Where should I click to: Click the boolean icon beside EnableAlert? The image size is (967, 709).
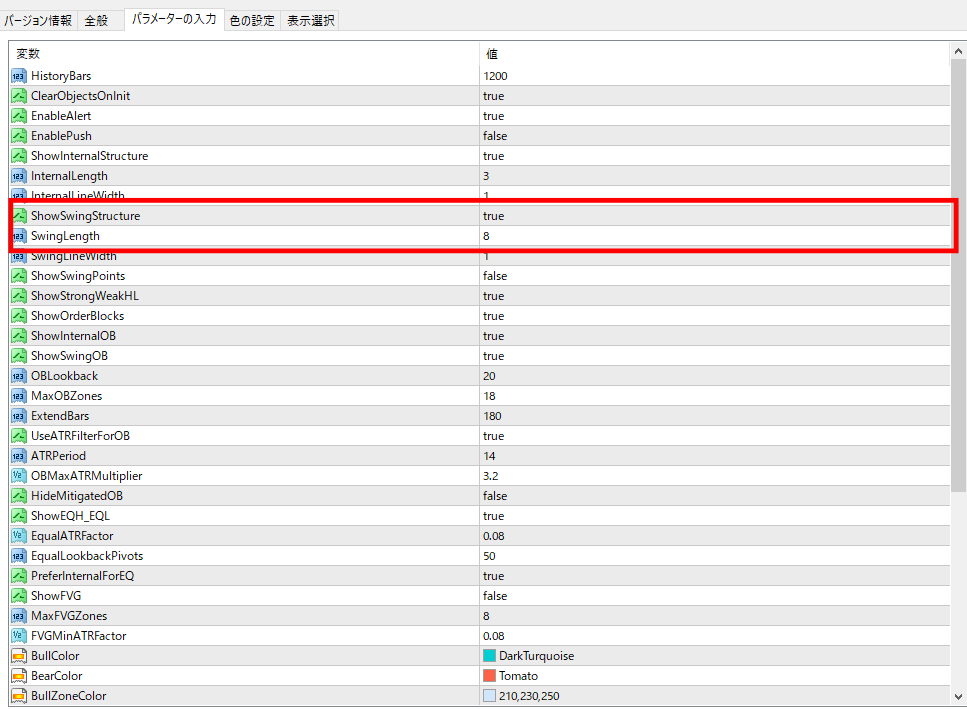(x=19, y=116)
